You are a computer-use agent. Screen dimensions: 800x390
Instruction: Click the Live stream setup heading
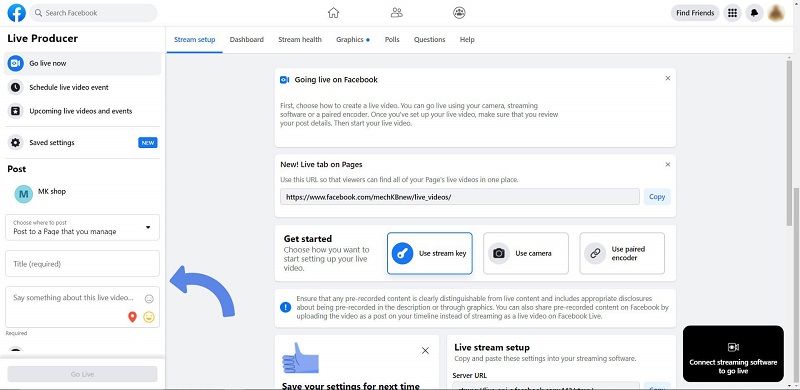(492, 347)
